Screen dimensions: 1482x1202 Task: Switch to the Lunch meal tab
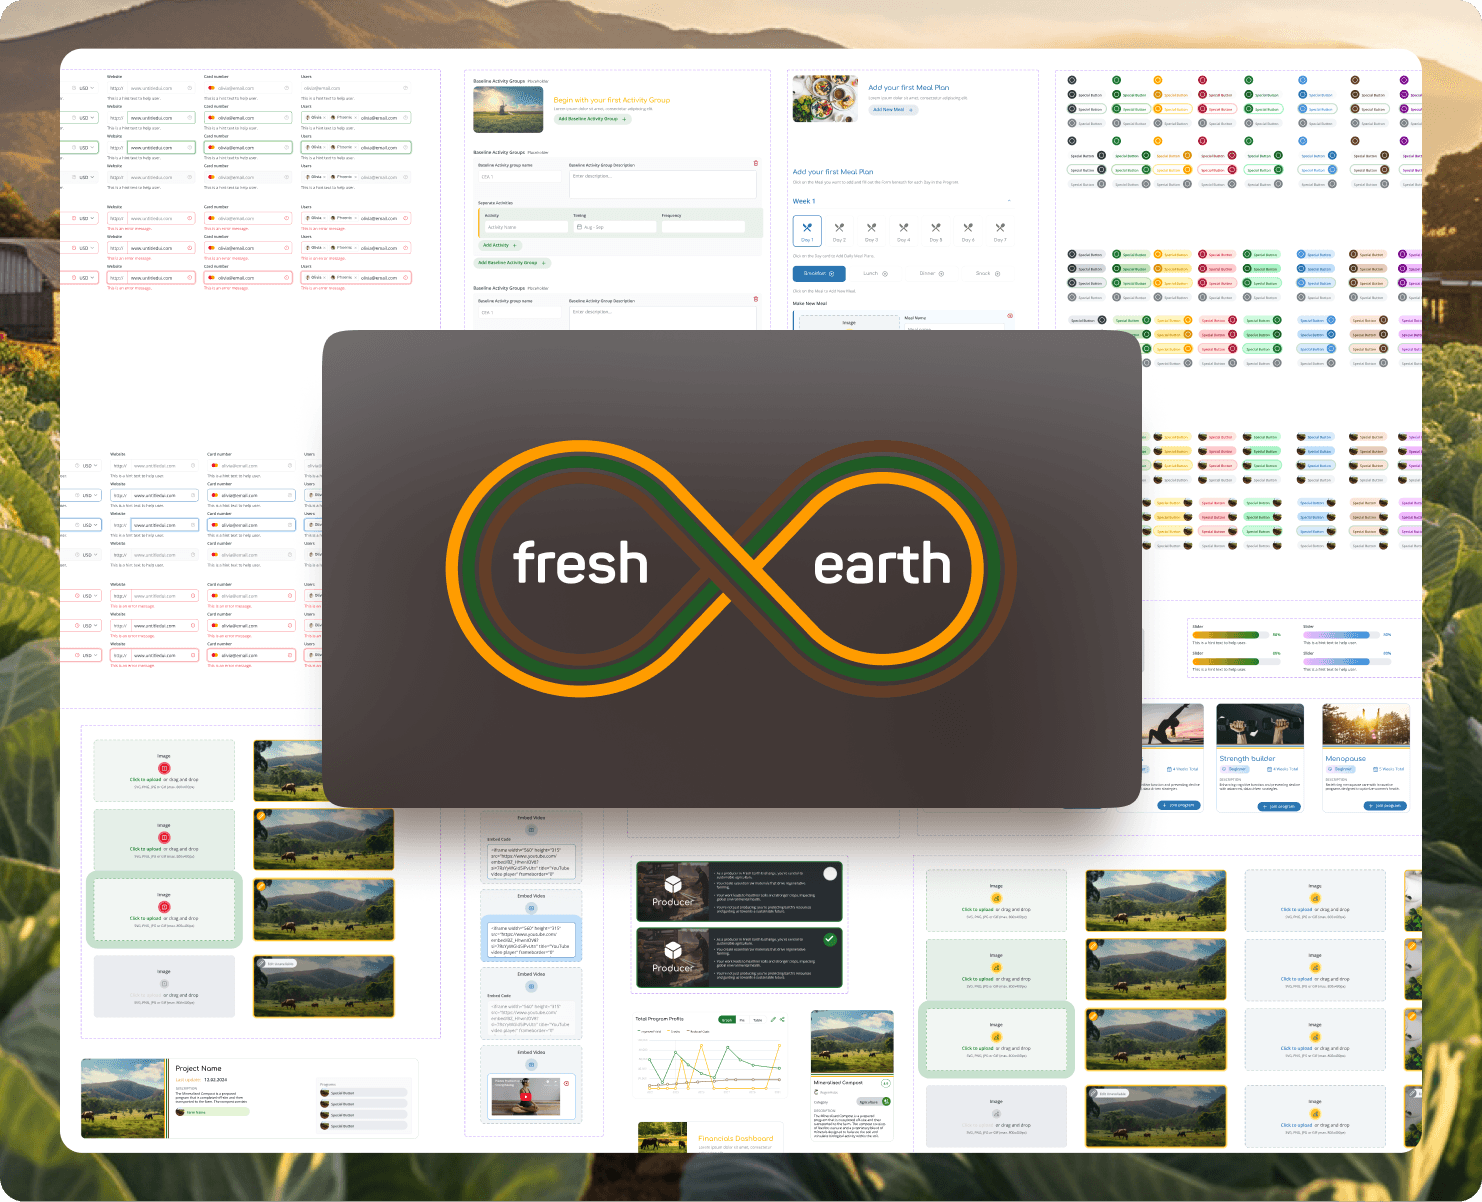pos(875,273)
